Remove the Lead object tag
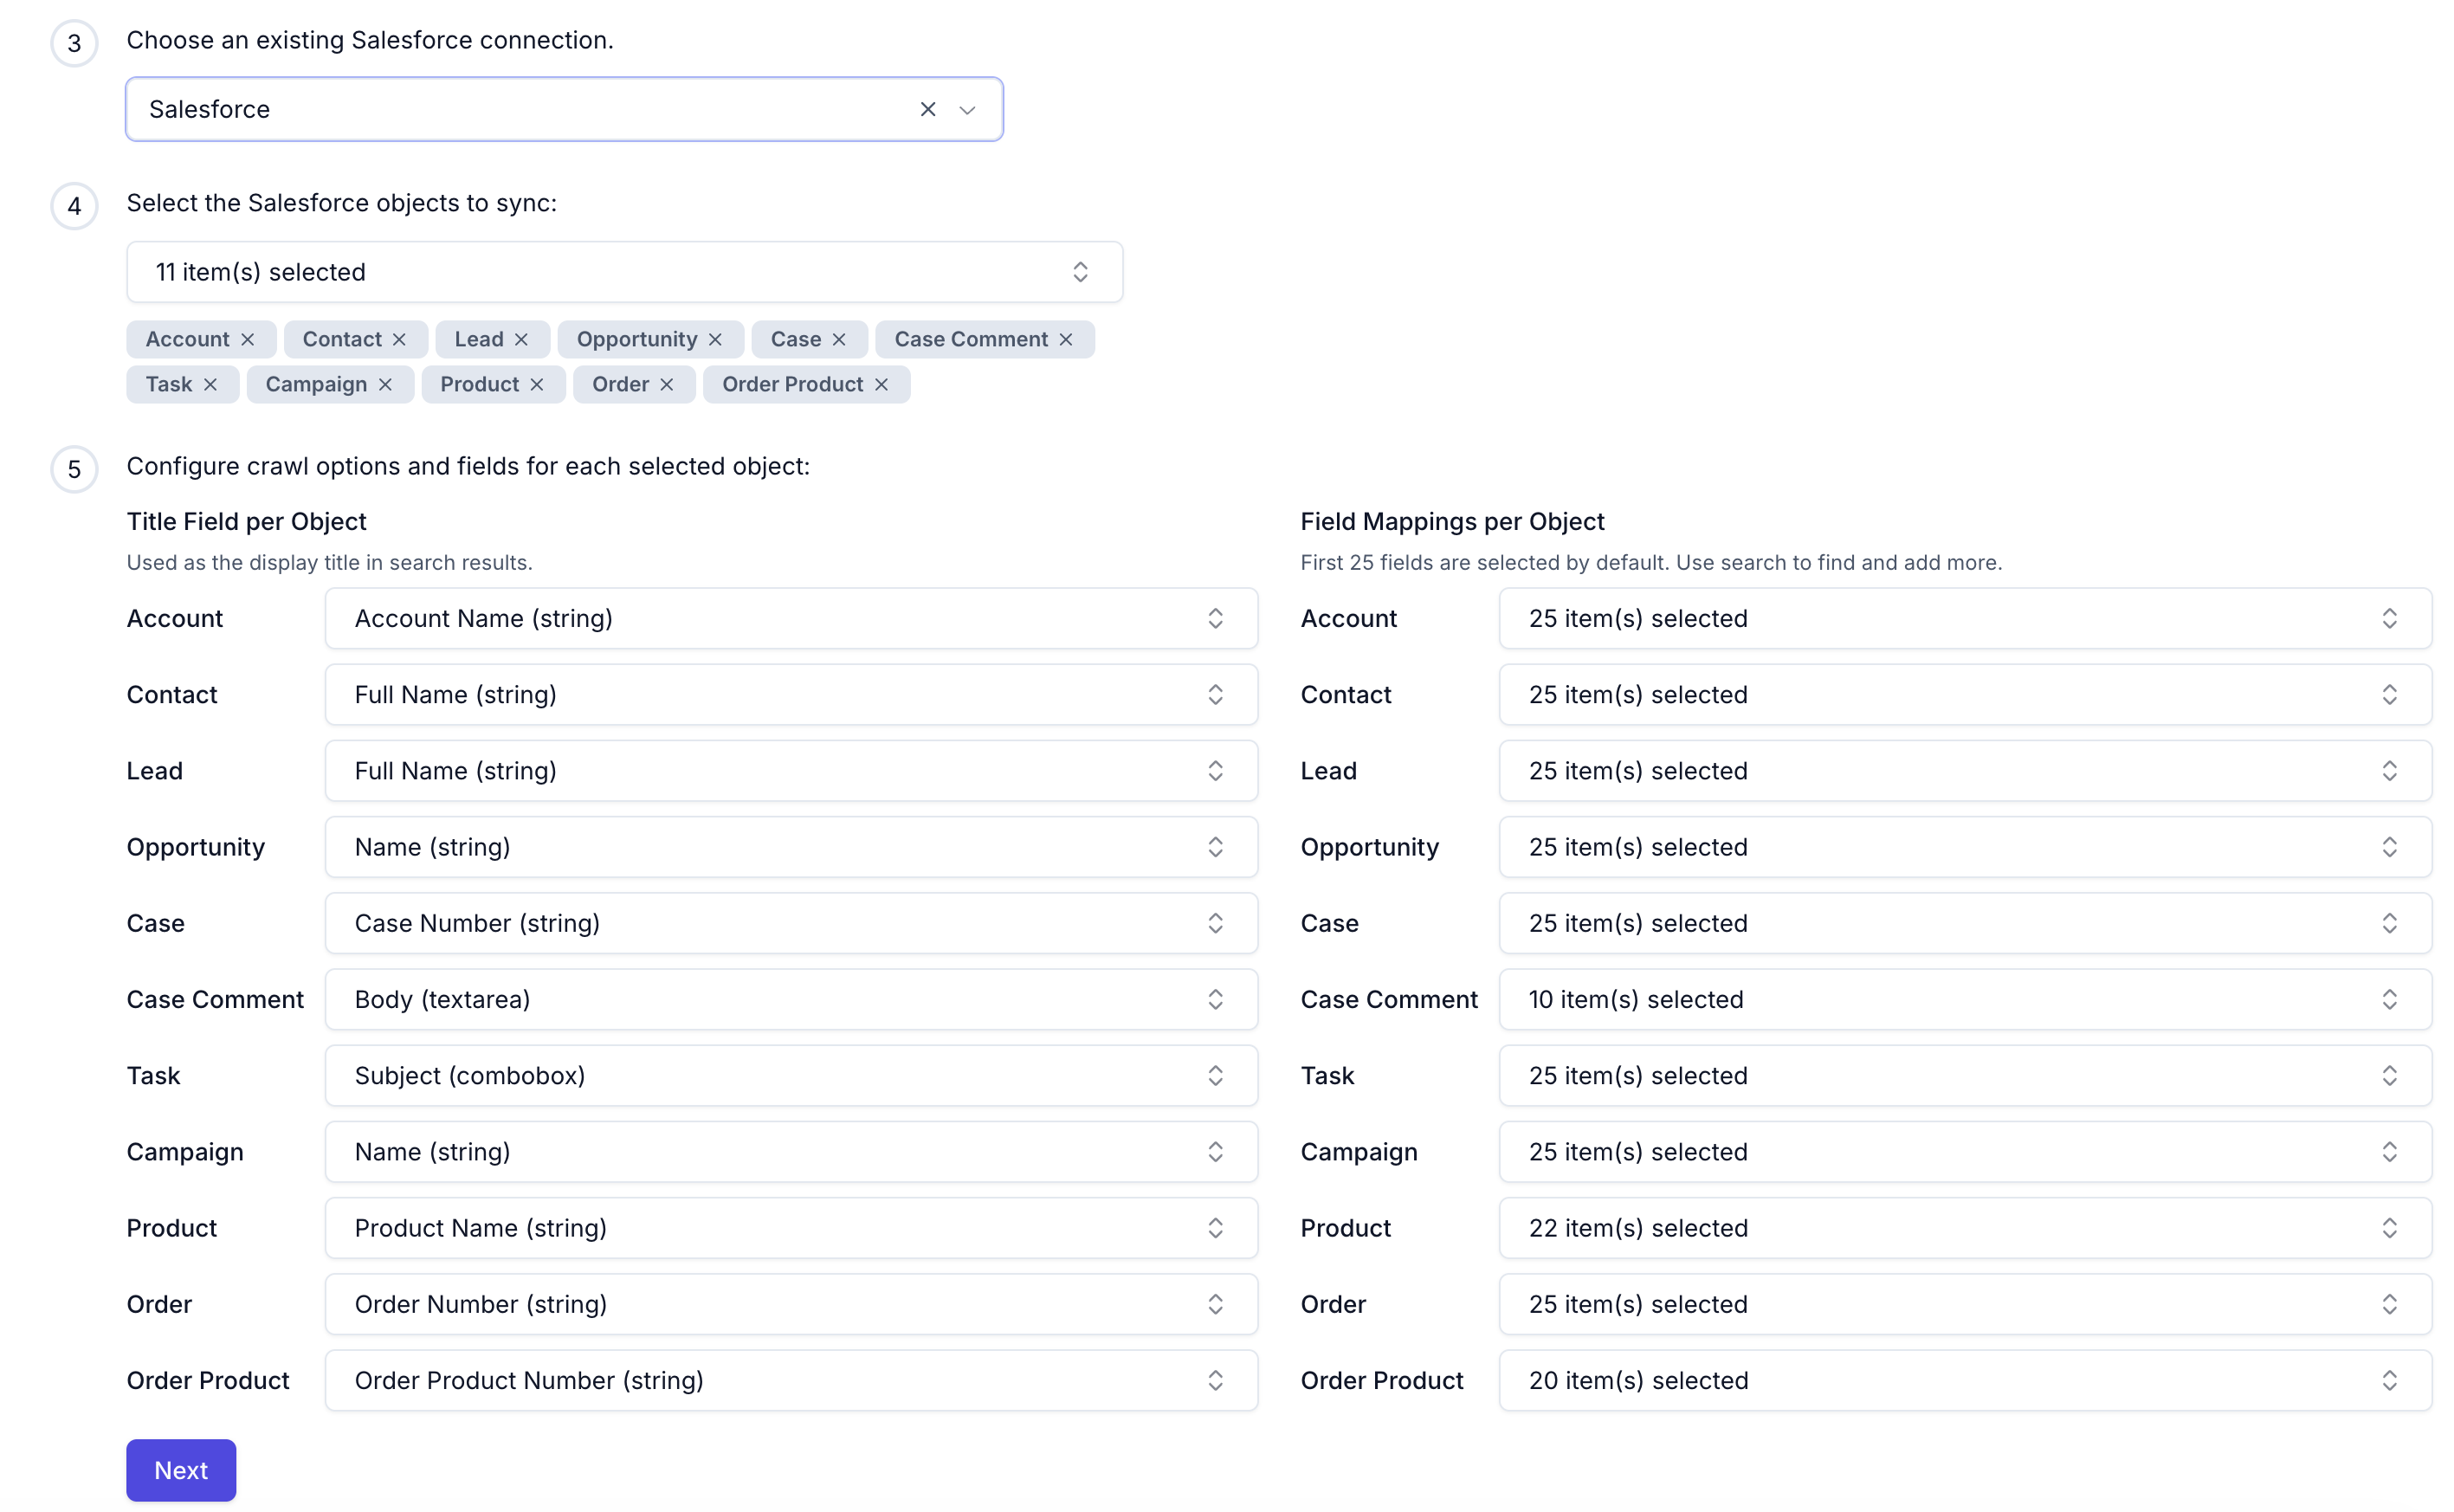 coord(521,339)
